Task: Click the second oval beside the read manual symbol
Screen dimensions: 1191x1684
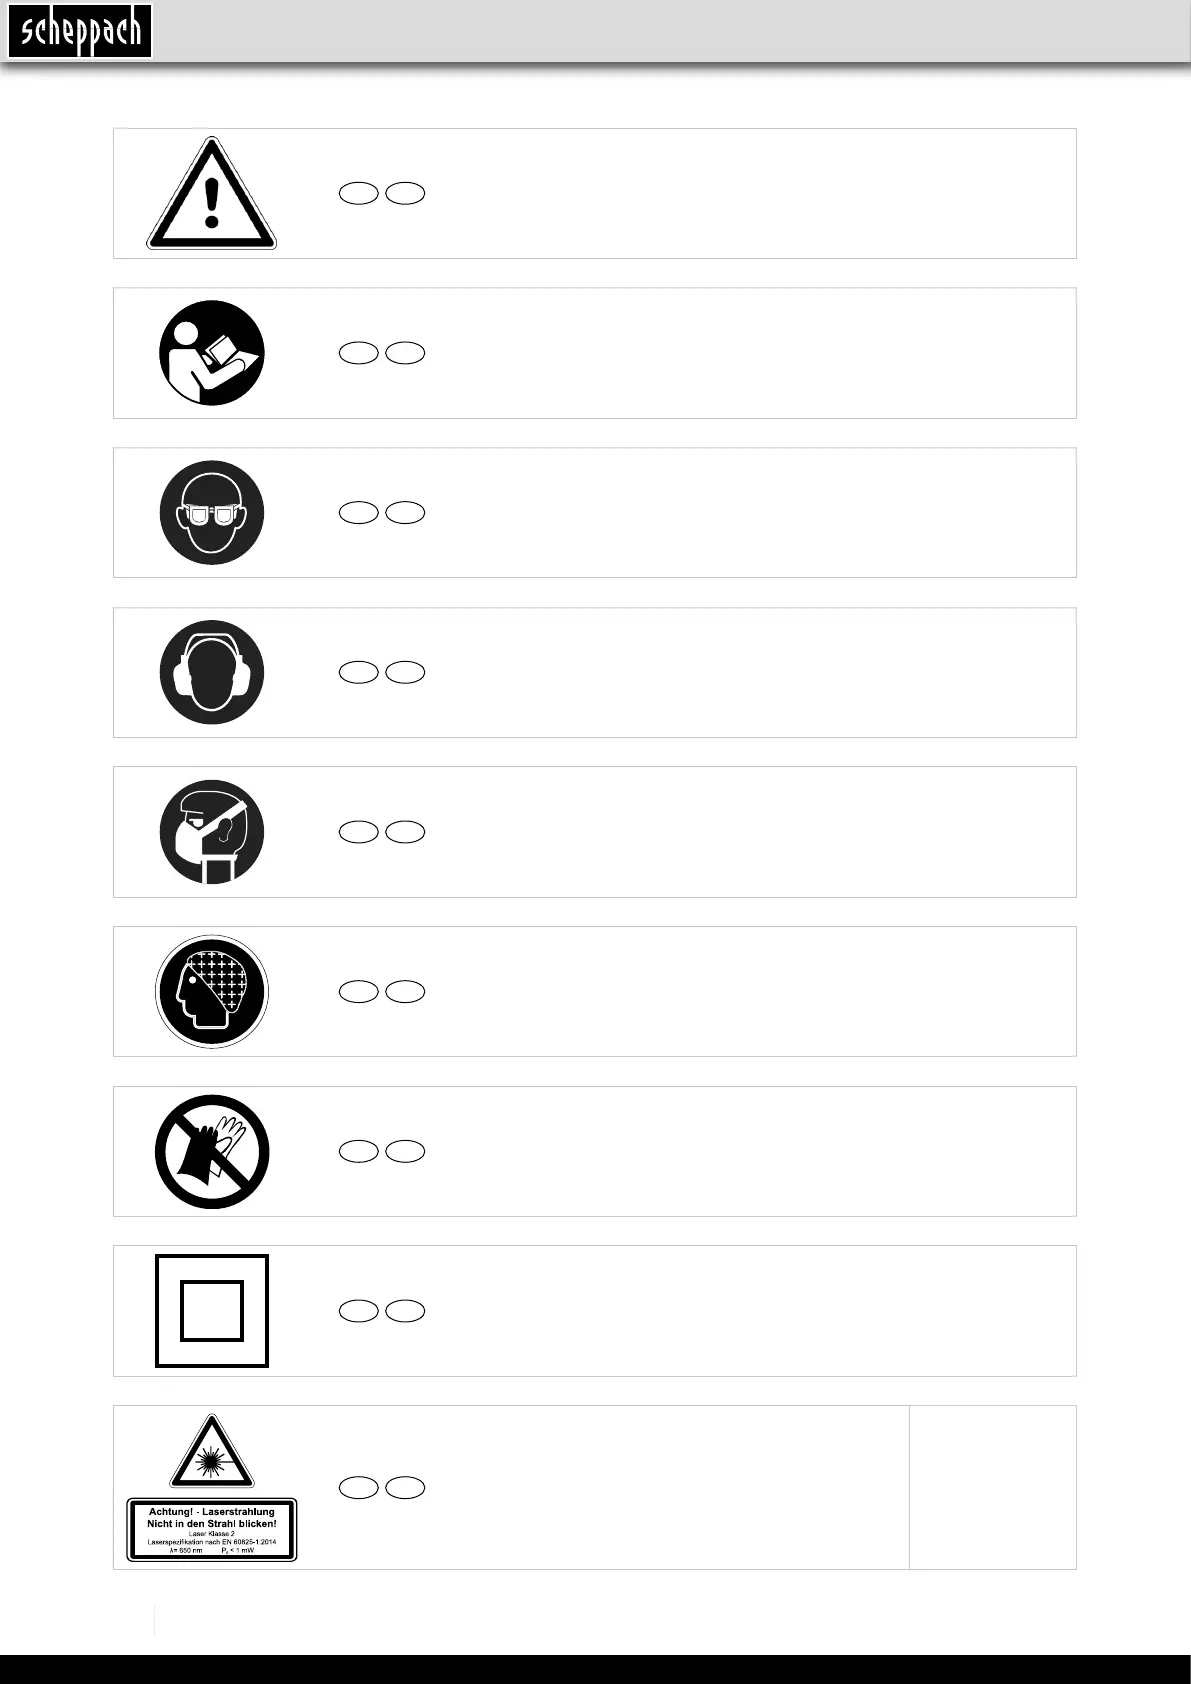Action: pos(406,353)
